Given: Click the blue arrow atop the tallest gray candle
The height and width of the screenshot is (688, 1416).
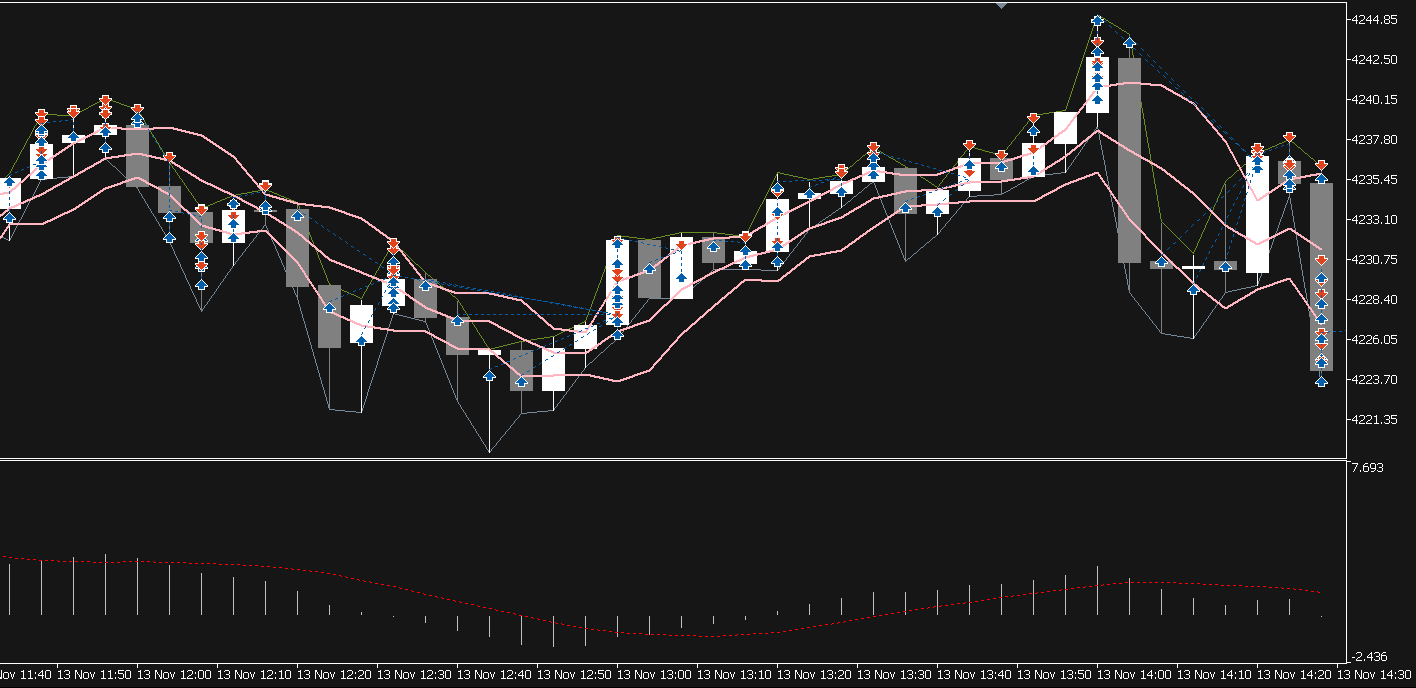Looking at the screenshot, I should click(1129, 43).
